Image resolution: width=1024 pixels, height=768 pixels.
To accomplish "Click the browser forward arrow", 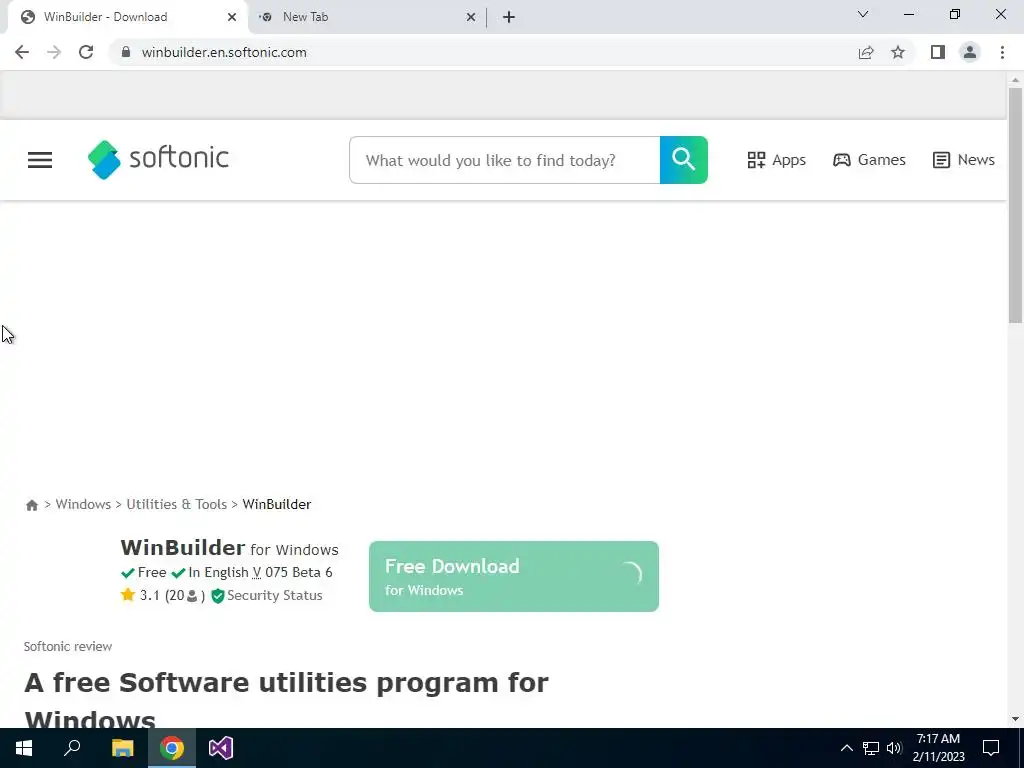I will point(54,52).
